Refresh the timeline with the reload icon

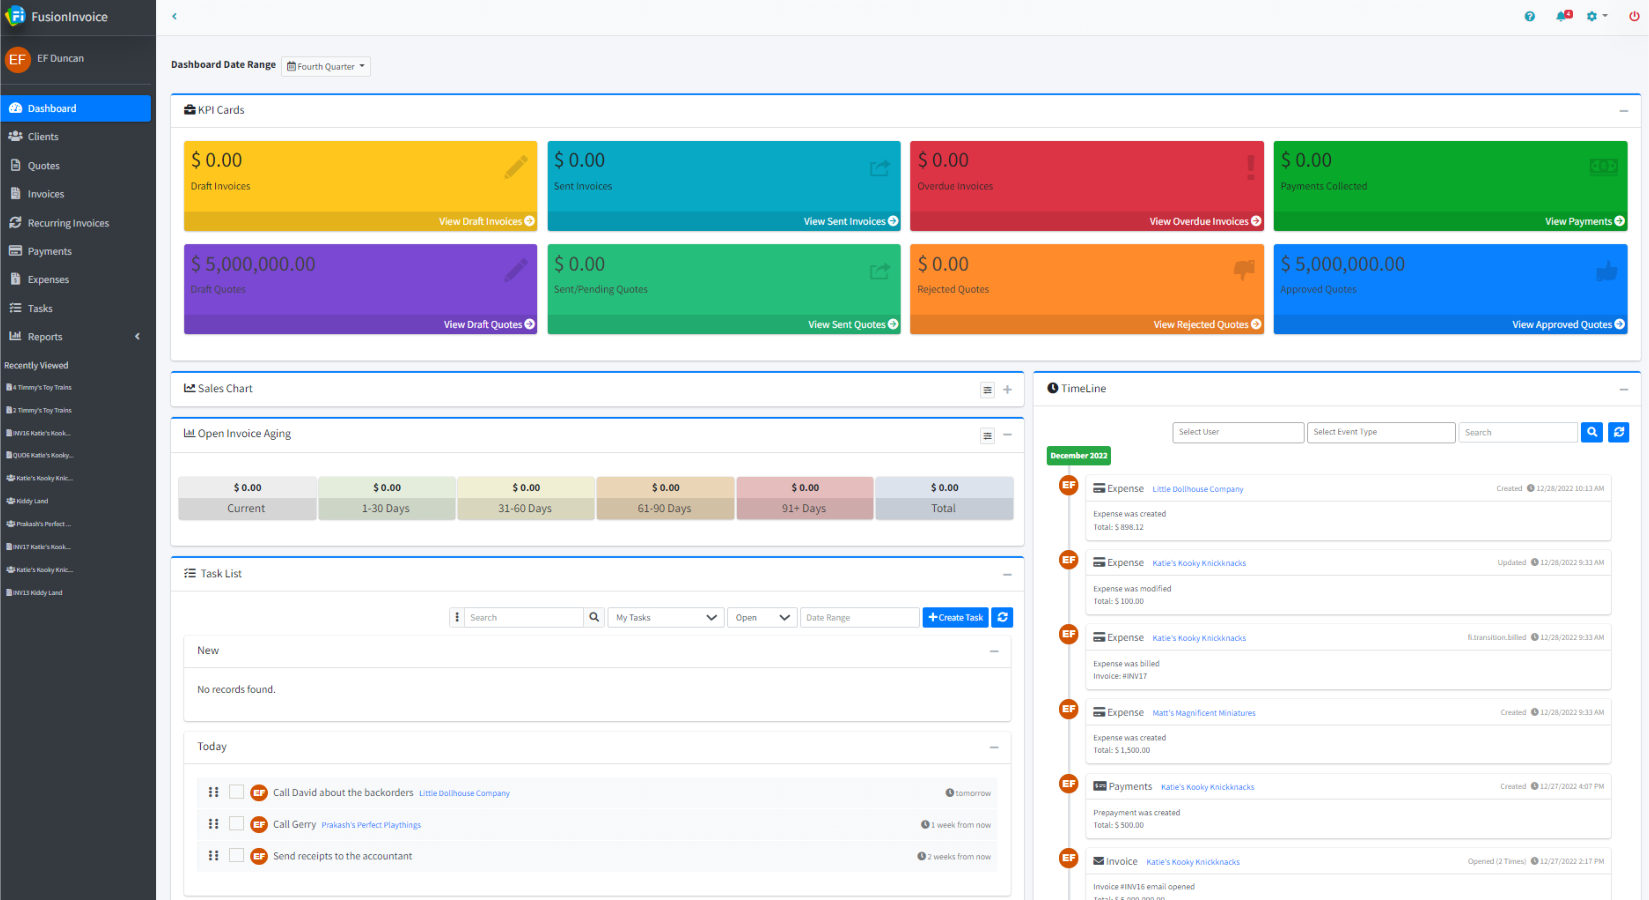(x=1619, y=432)
